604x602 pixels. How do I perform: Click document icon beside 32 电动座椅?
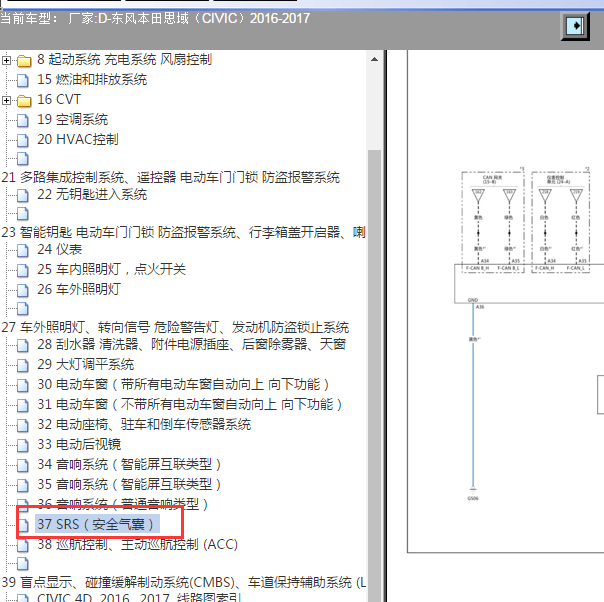[x=23, y=426]
